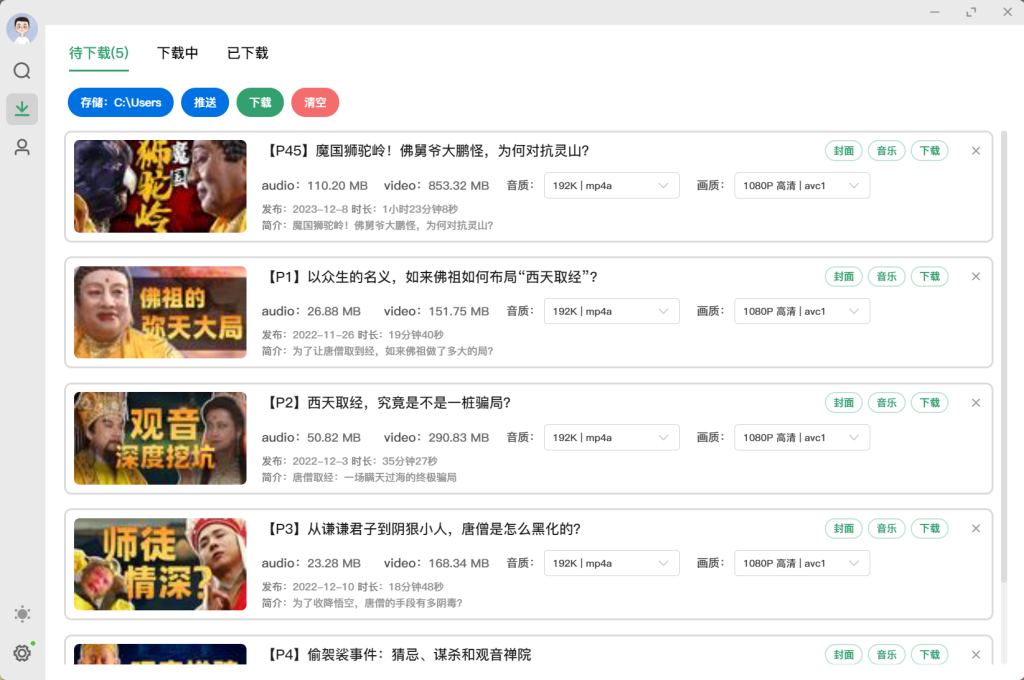This screenshot has height=680, width=1024.
Task: Toggle the theme brightness icon above settings
Action: click(x=22, y=614)
